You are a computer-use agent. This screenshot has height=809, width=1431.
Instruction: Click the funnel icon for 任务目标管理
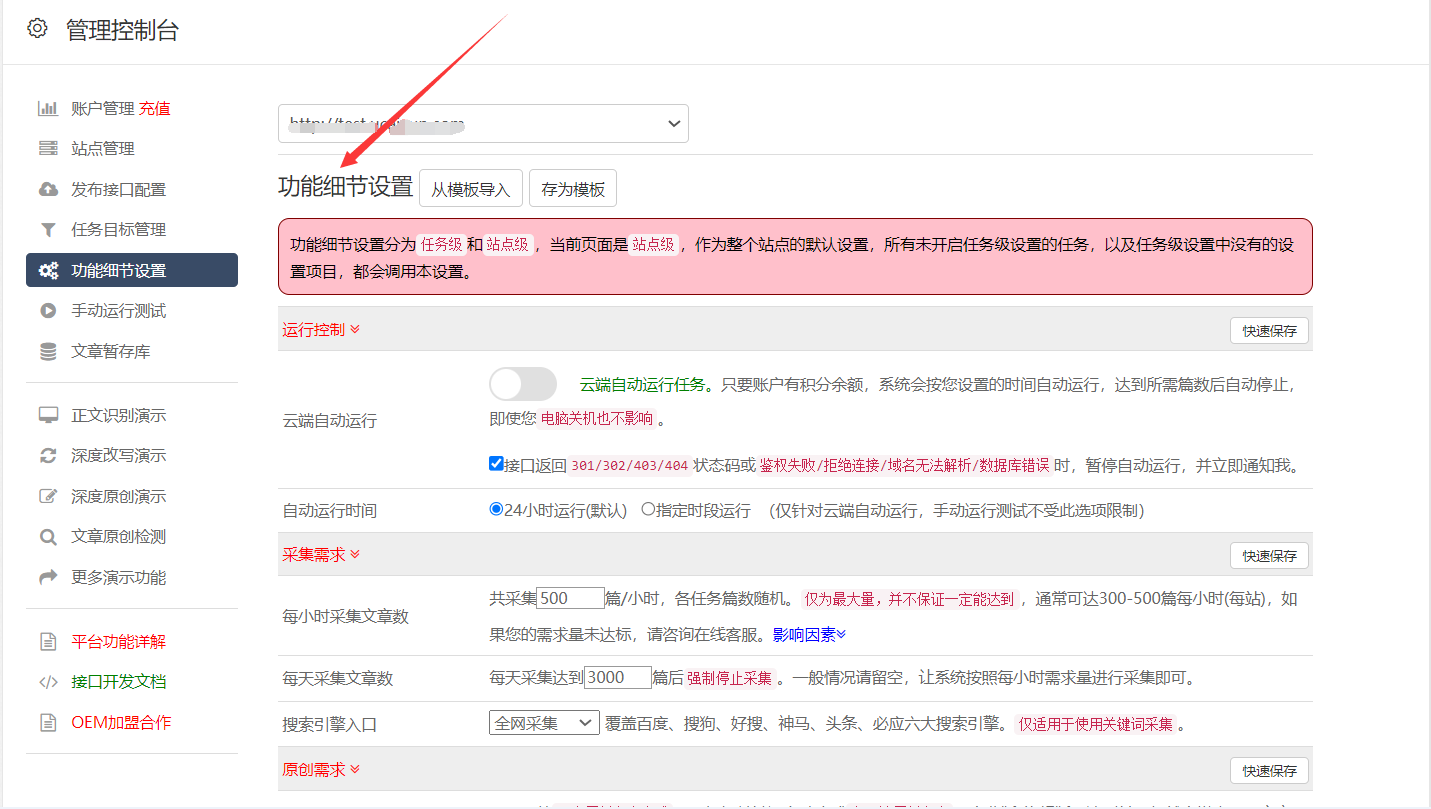pyautogui.click(x=48, y=230)
